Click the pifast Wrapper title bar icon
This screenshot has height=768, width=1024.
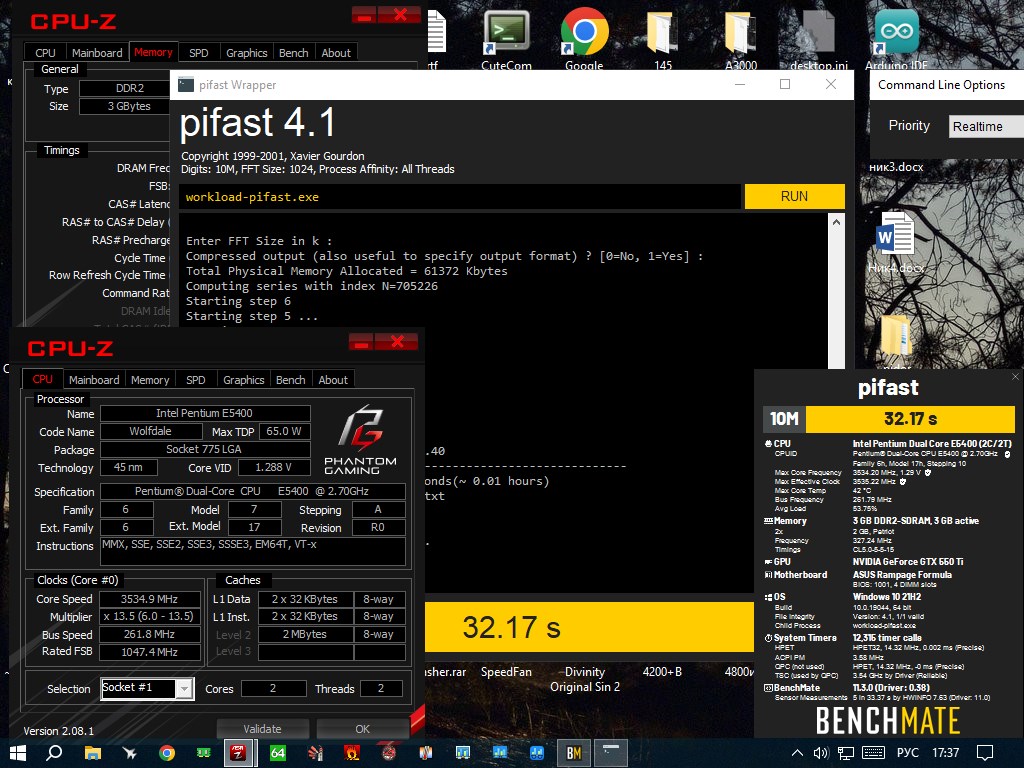pos(185,85)
